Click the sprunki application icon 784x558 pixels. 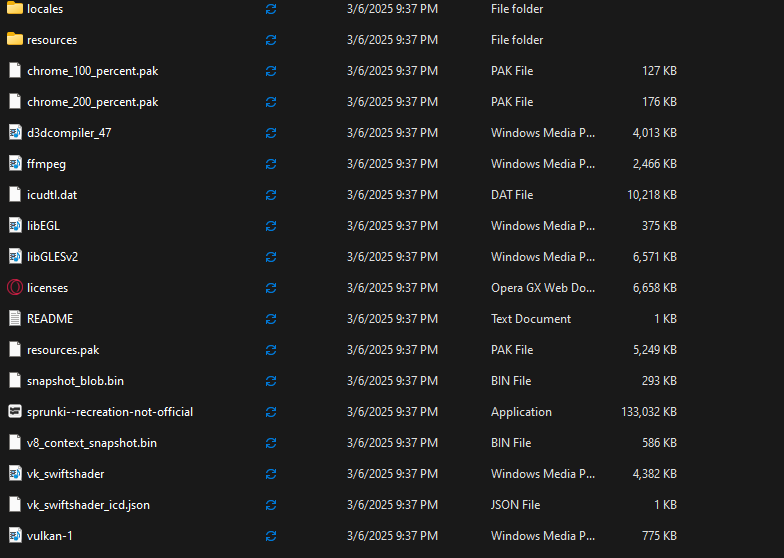coord(14,412)
